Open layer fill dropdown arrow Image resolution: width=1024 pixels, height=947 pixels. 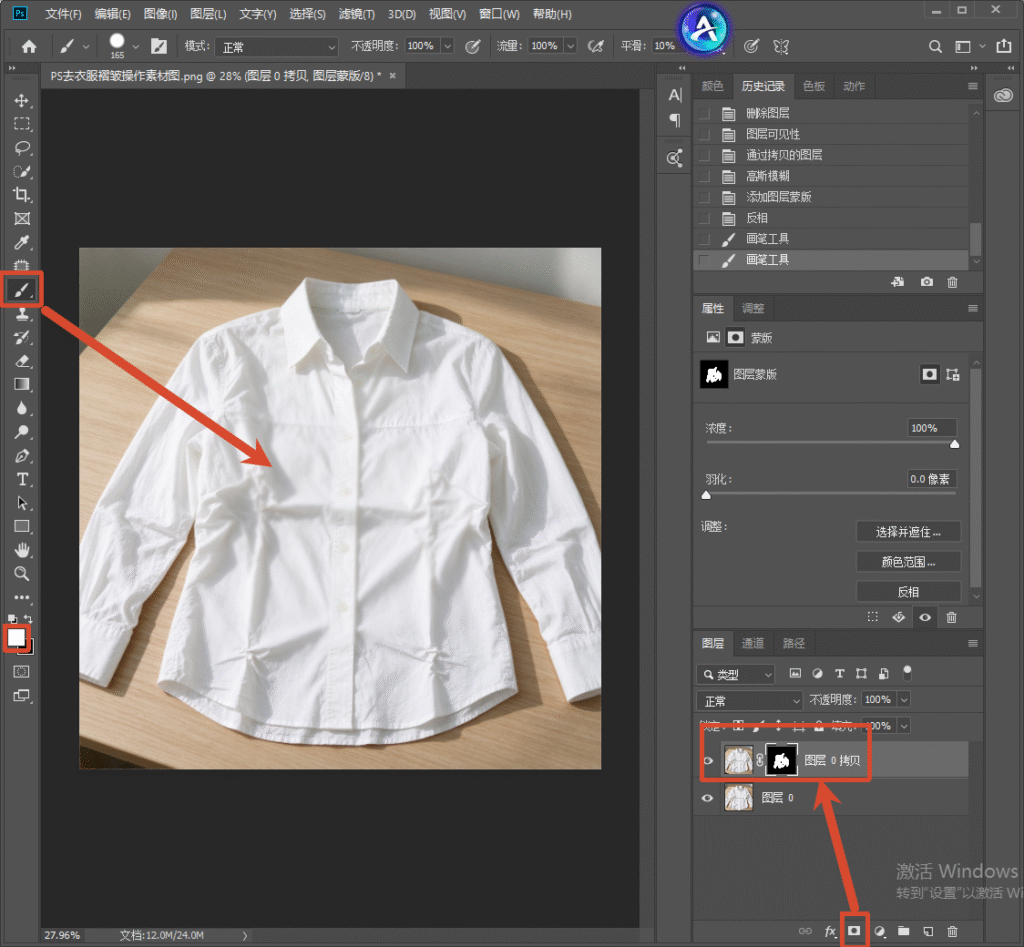click(904, 726)
